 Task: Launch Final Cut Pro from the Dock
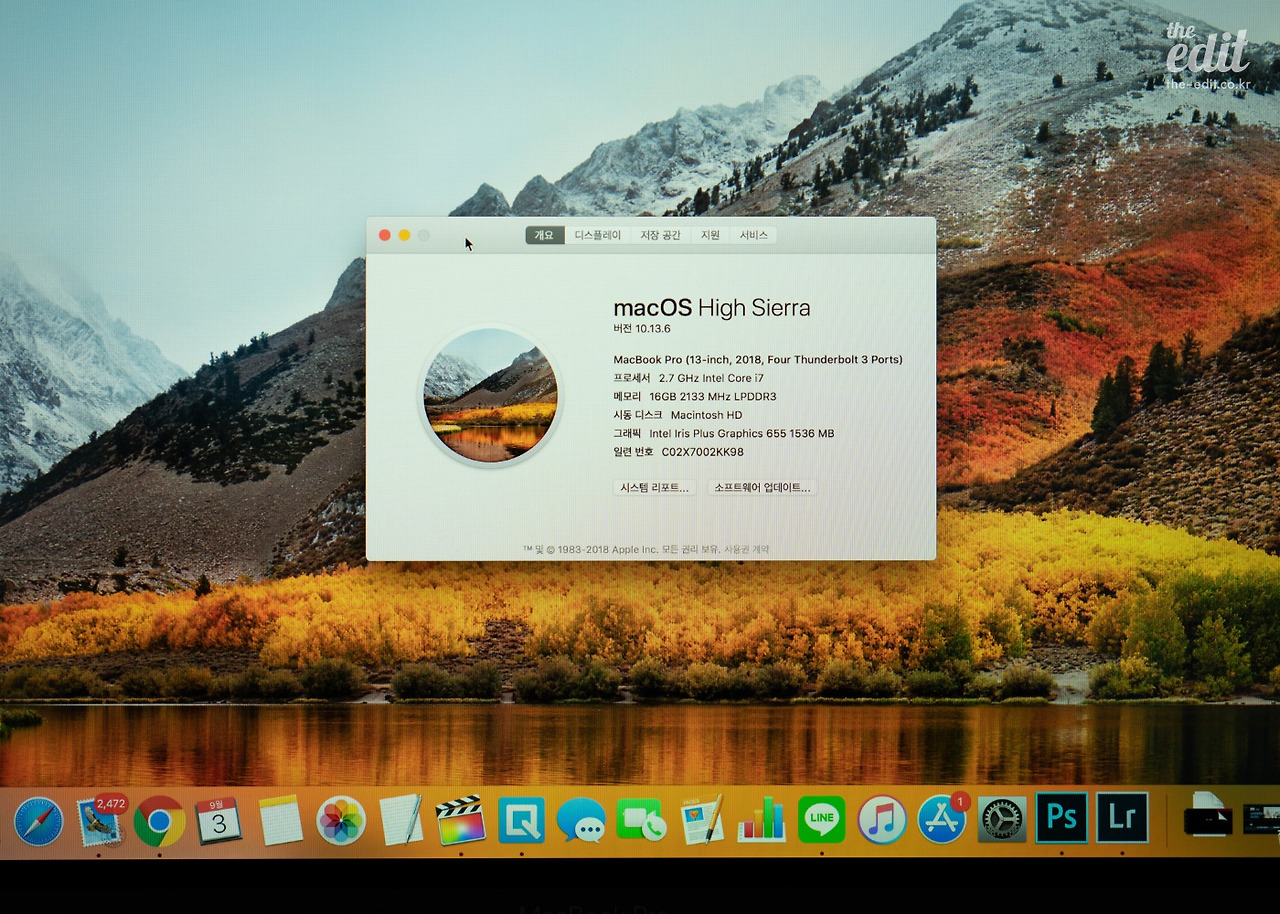point(461,820)
